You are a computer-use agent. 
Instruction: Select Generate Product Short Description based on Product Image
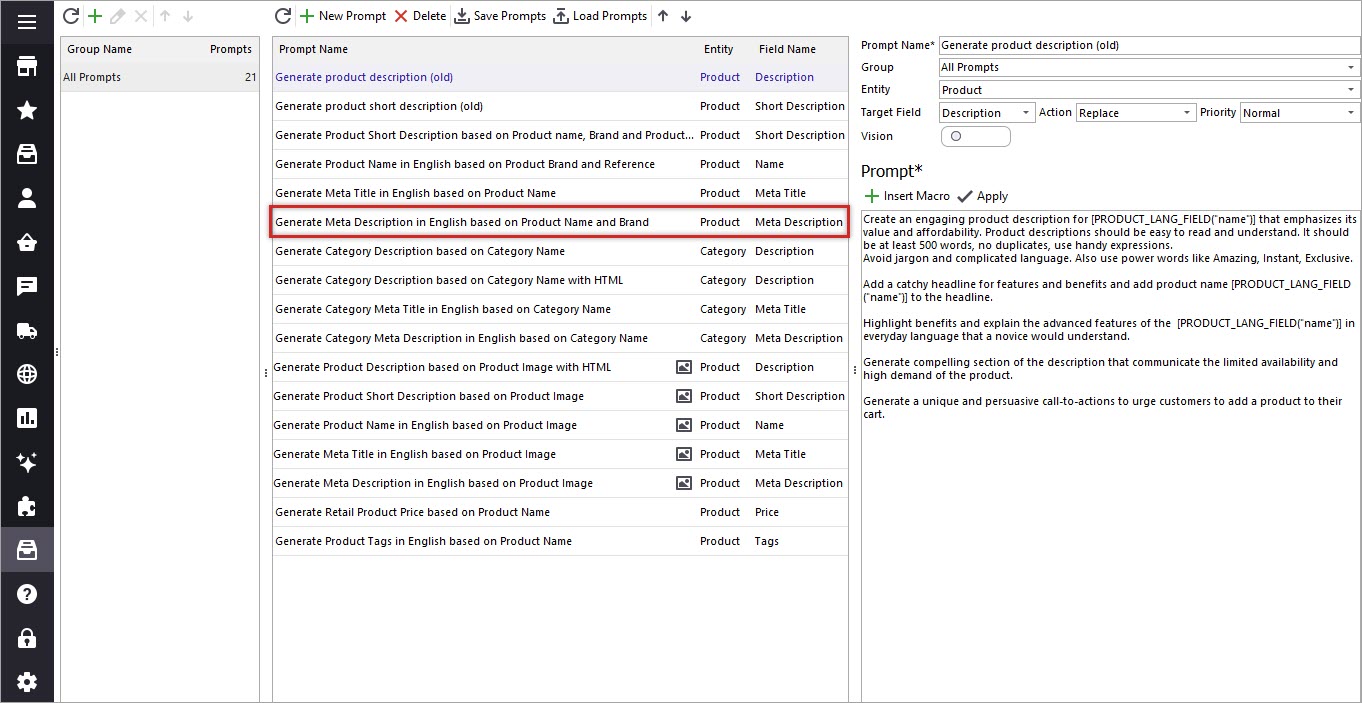tap(560, 396)
